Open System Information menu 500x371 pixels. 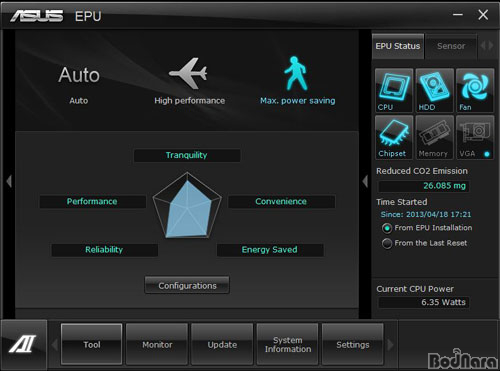(x=288, y=344)
